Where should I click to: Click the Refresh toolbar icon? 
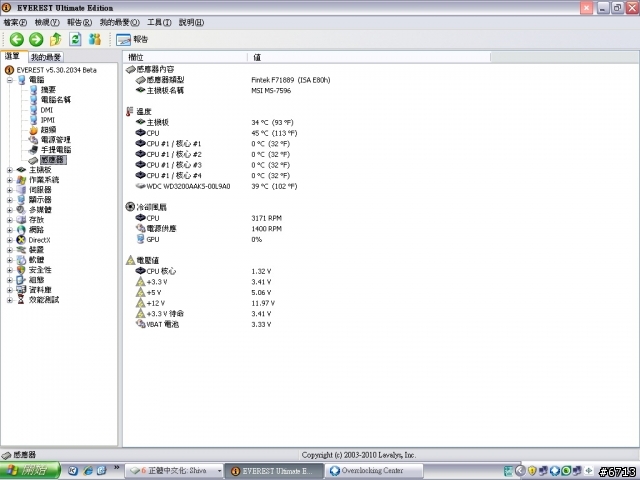coord(75,40)
